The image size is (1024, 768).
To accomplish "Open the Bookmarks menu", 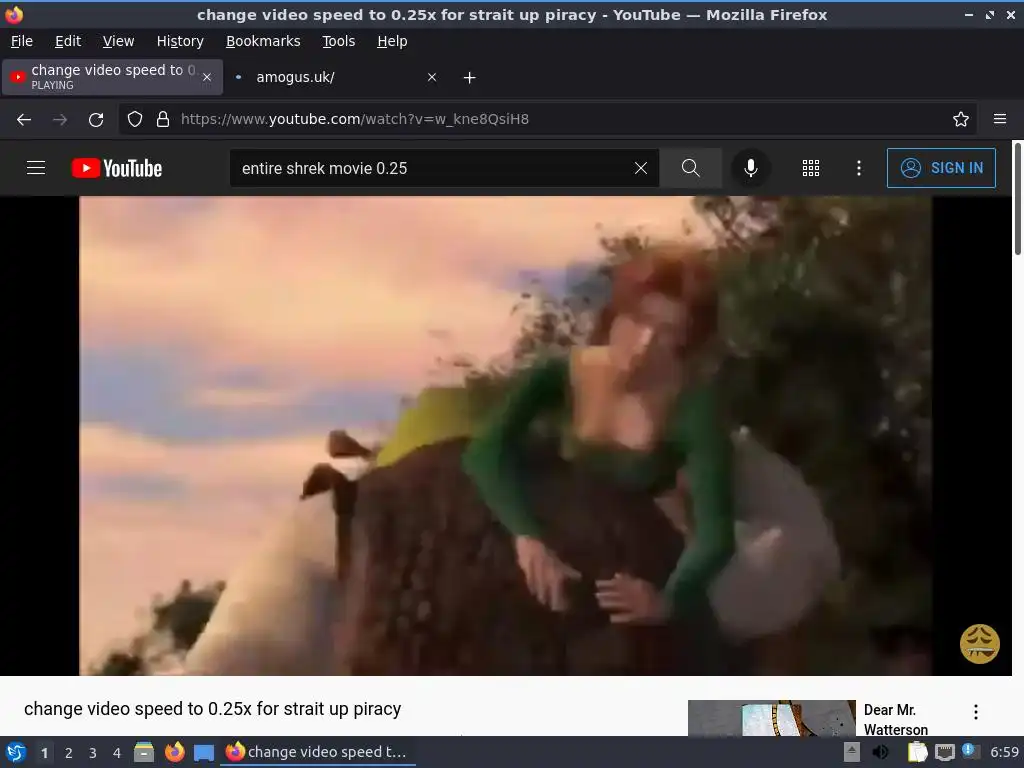I will pos(263,41).
